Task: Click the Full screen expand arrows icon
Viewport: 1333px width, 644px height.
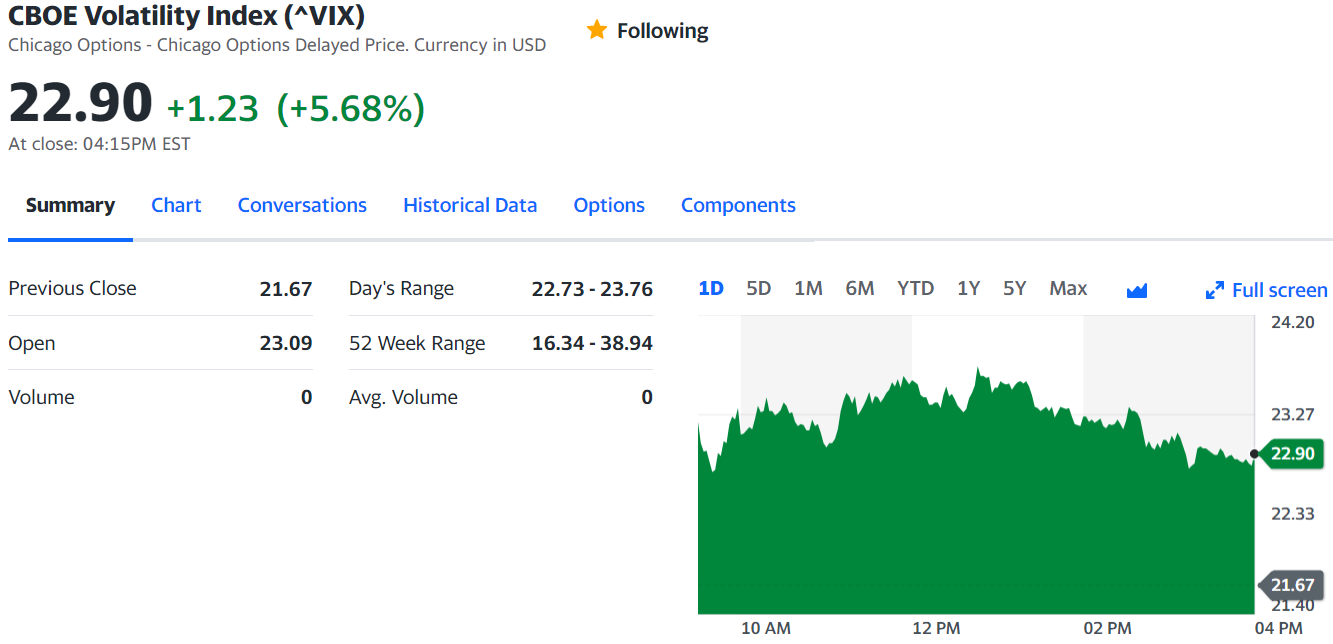Action: [1215, 291]
